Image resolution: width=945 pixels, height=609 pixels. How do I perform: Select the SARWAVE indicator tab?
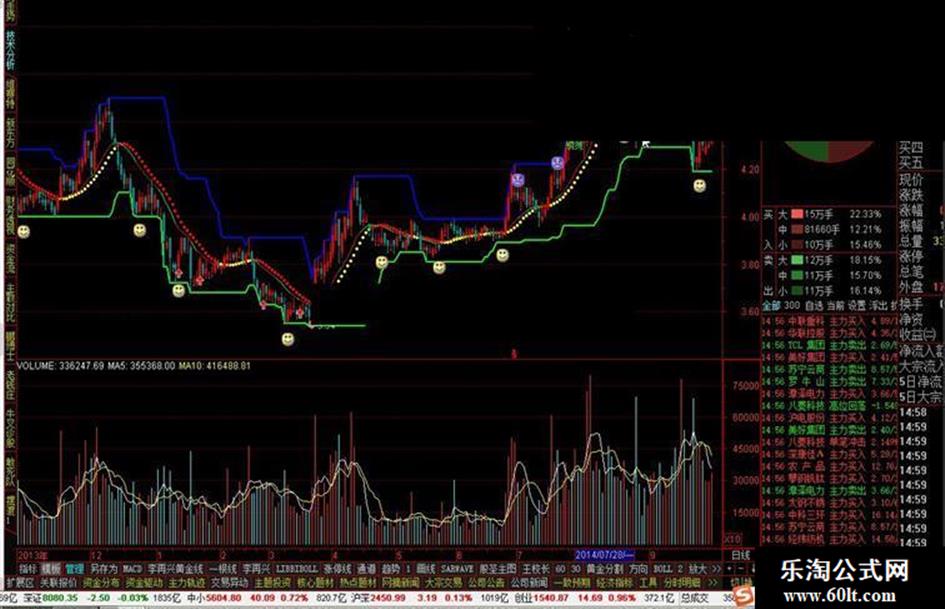click(x=457, y=569)
